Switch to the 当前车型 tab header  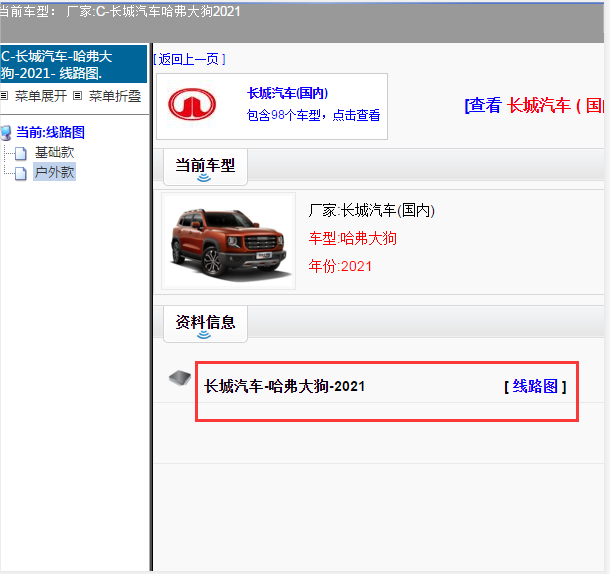pos(205,166)
